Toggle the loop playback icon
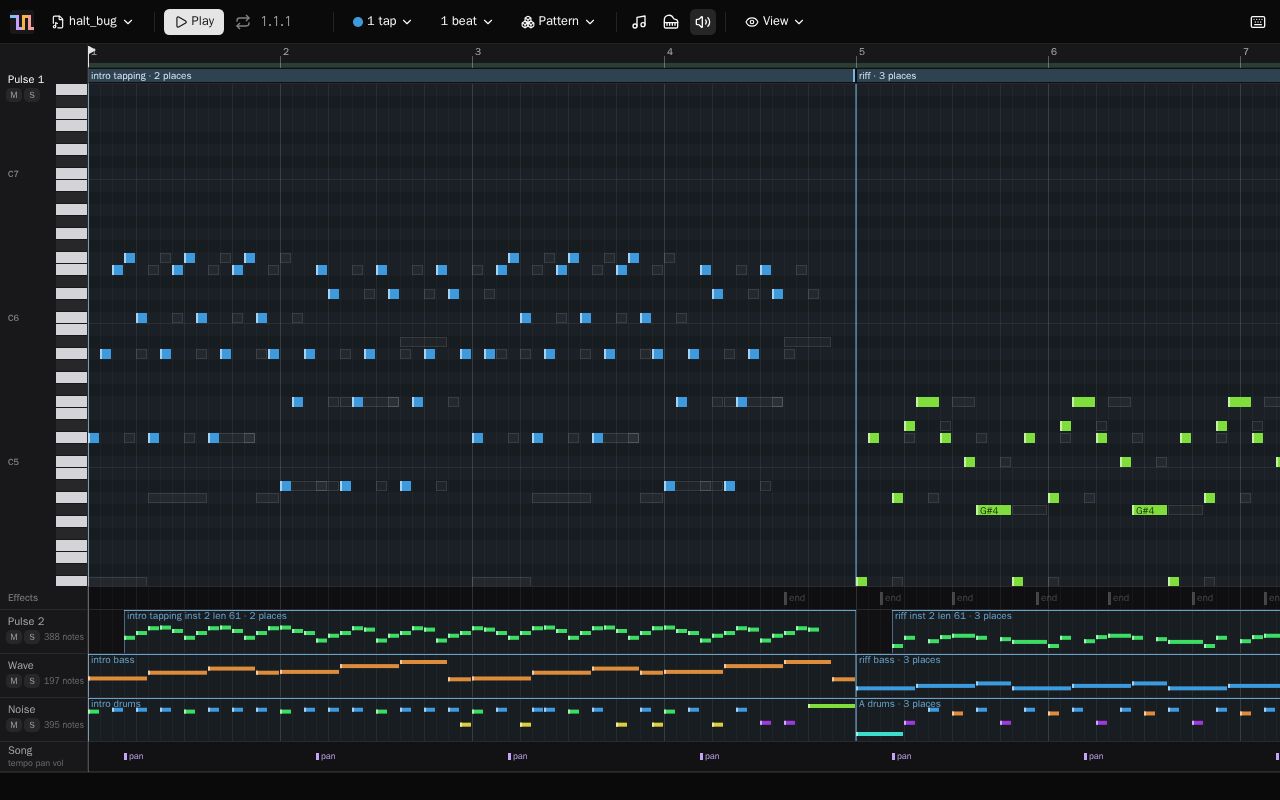The width and height of the screenshot is (1280, 800). click(243, 21)
